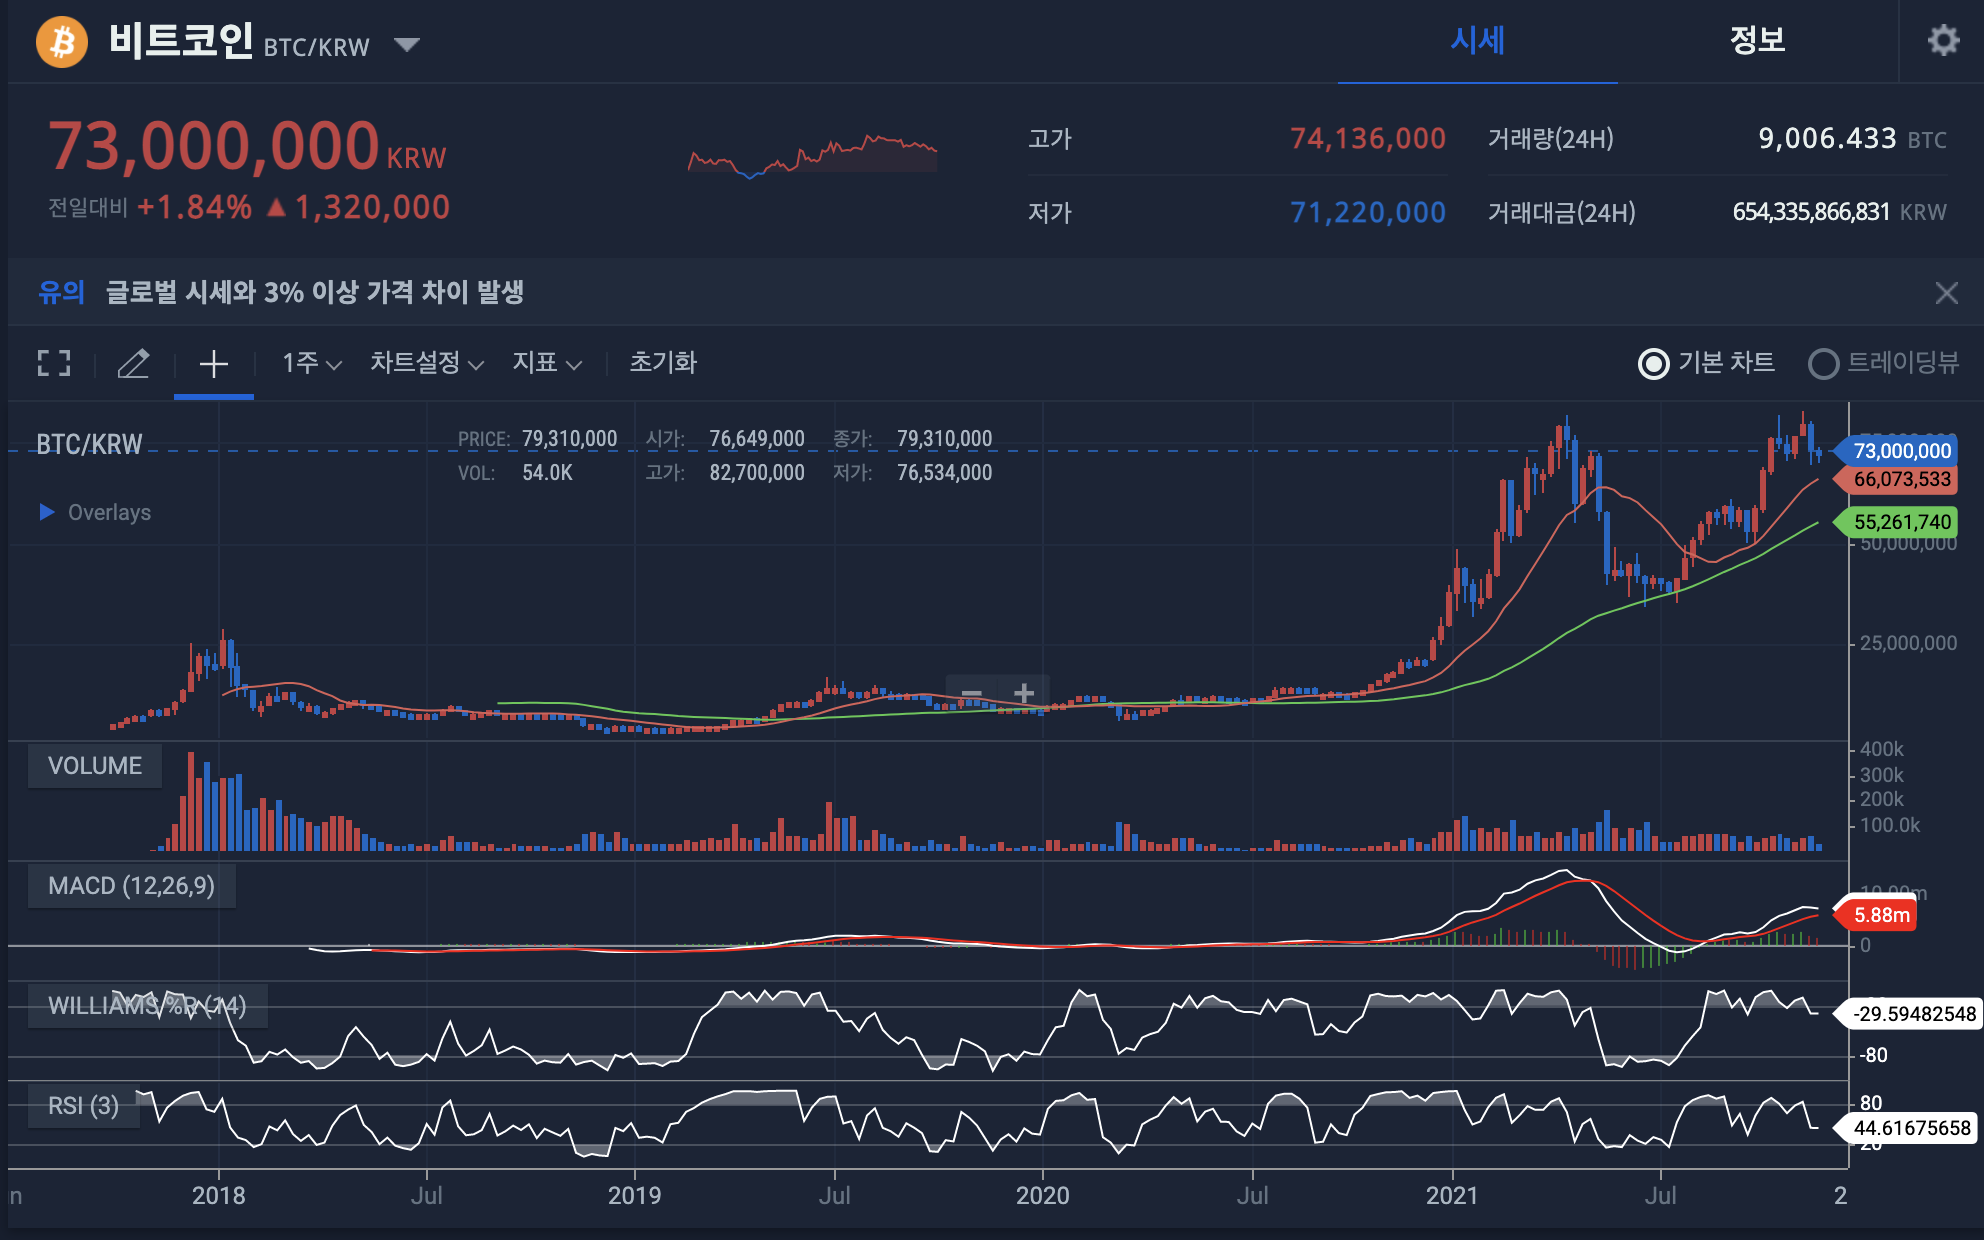Open the BTC/KRW market selector dropdown
Viewport: 1984px width, 1240px height.
(x=406, y=45)
